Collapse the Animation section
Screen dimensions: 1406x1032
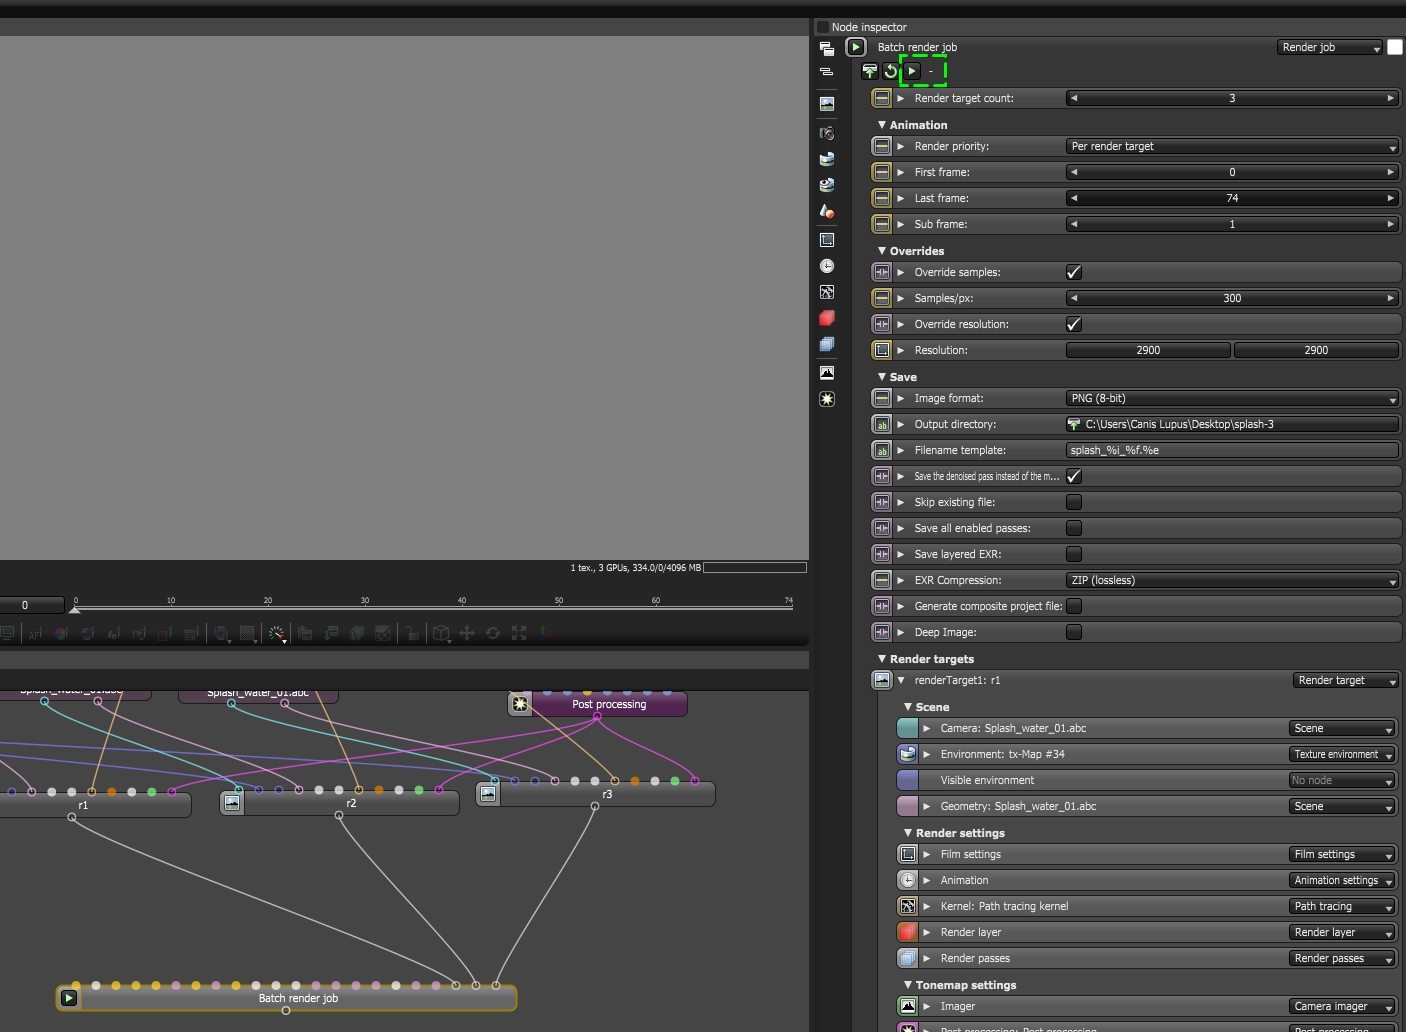point(882,125)
